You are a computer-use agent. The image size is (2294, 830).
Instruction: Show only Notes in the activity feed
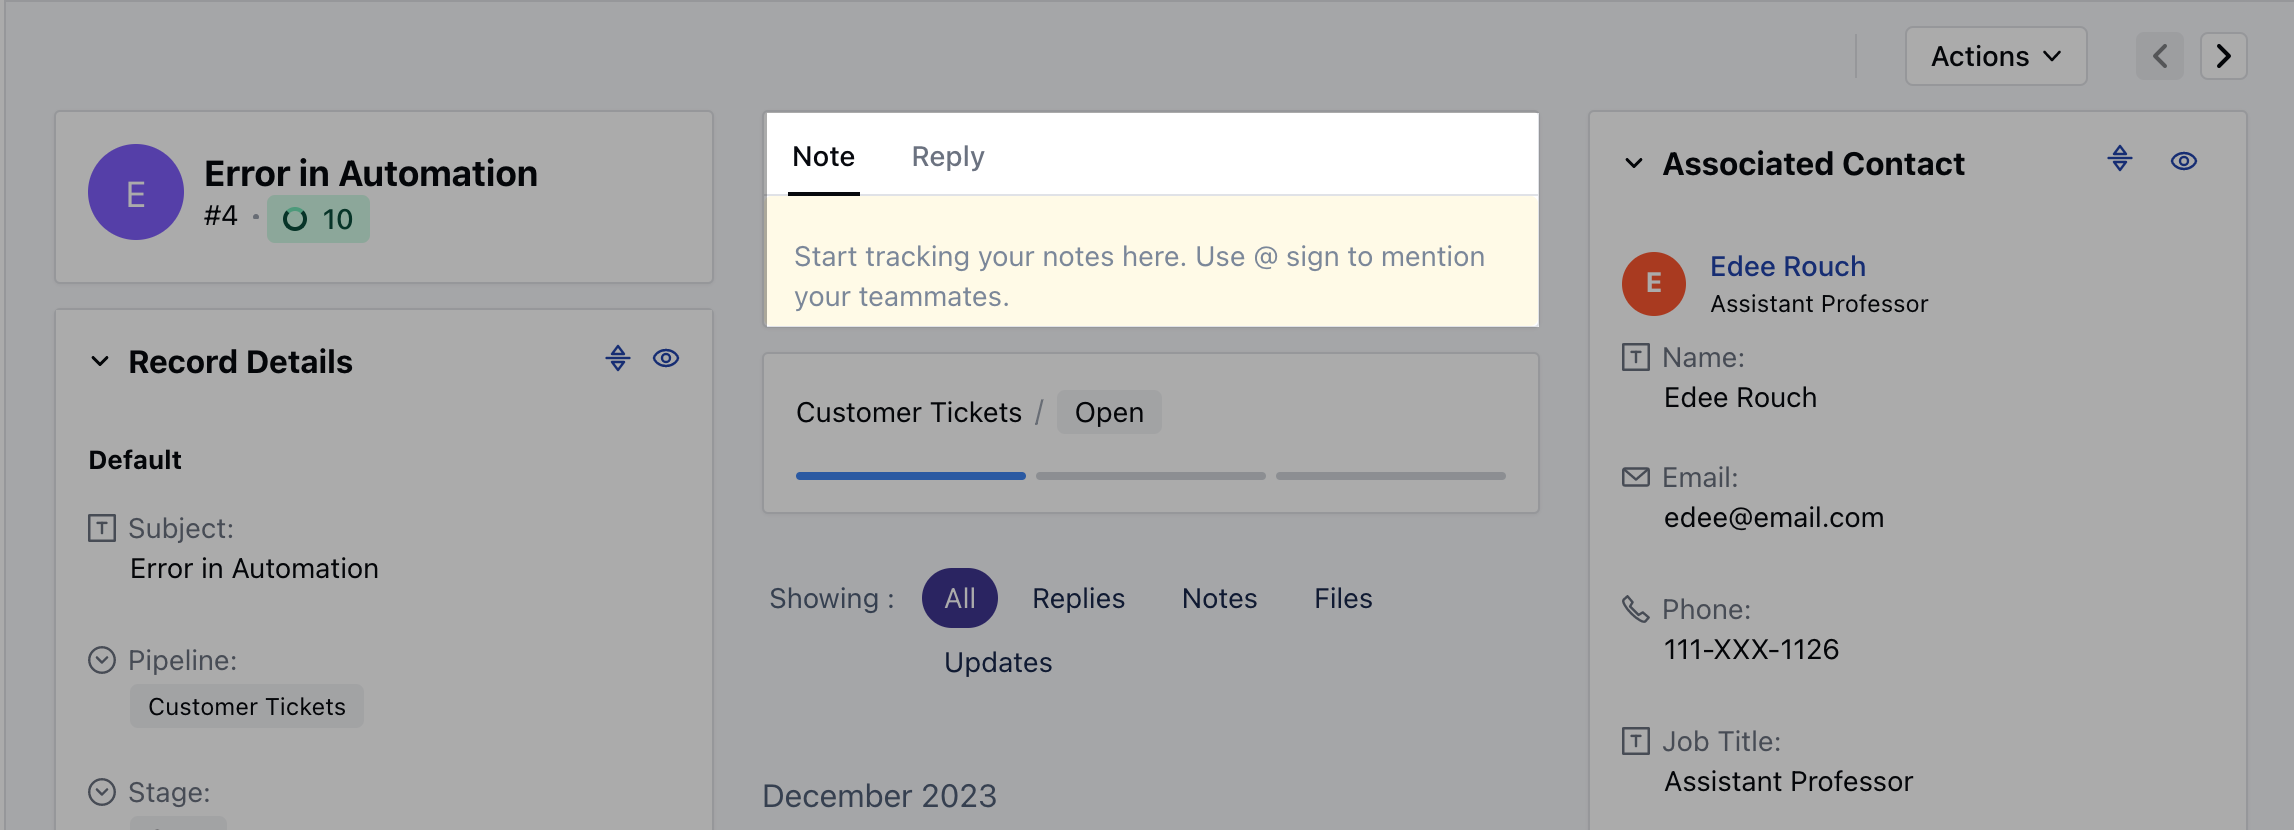coord(1218,597)
